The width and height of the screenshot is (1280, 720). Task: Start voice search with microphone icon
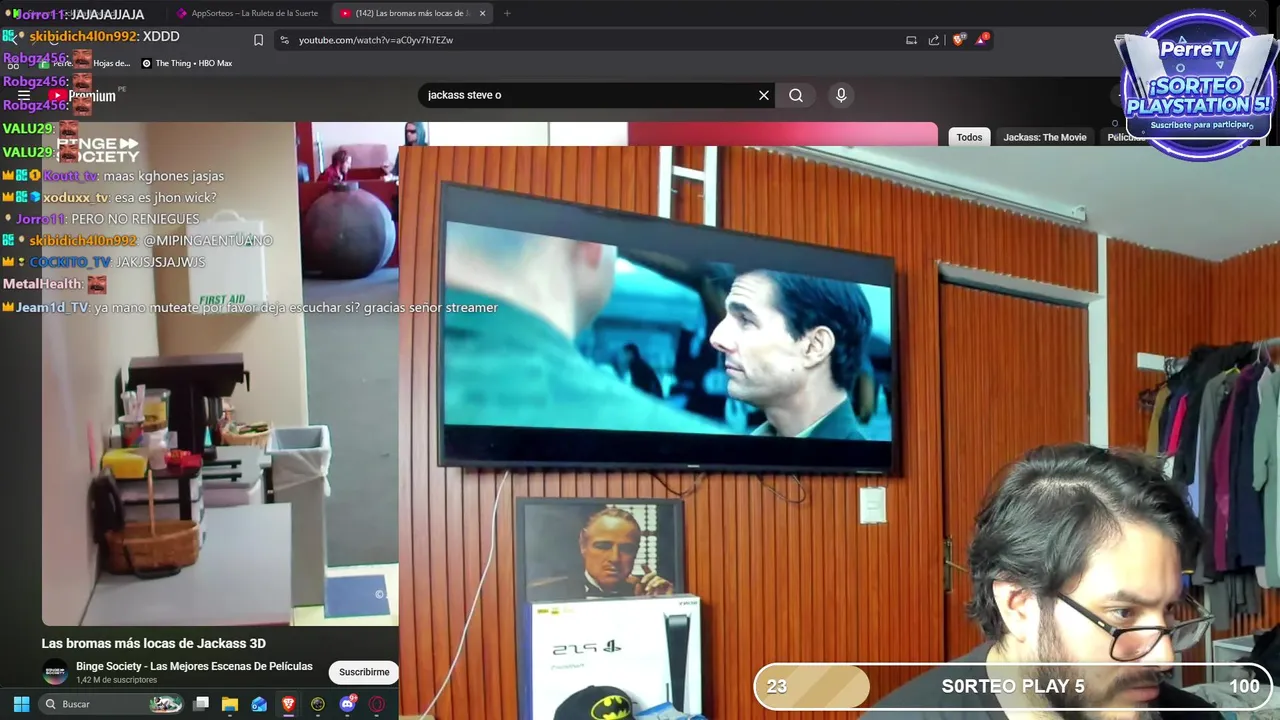[841, 95]
